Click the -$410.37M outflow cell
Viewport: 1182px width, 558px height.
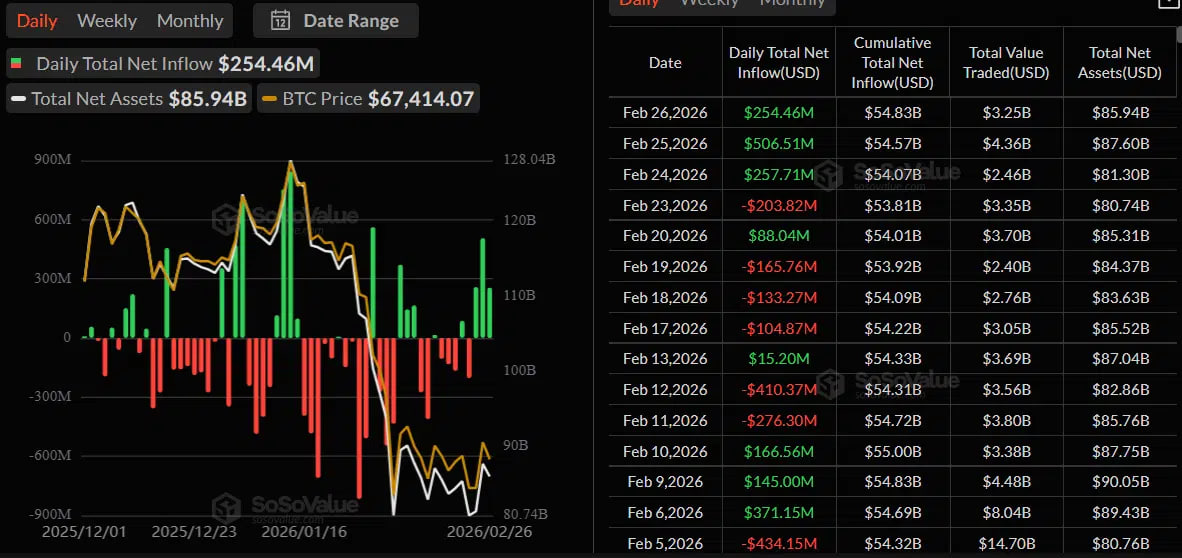pyautogui.click(x=779, y=390)
